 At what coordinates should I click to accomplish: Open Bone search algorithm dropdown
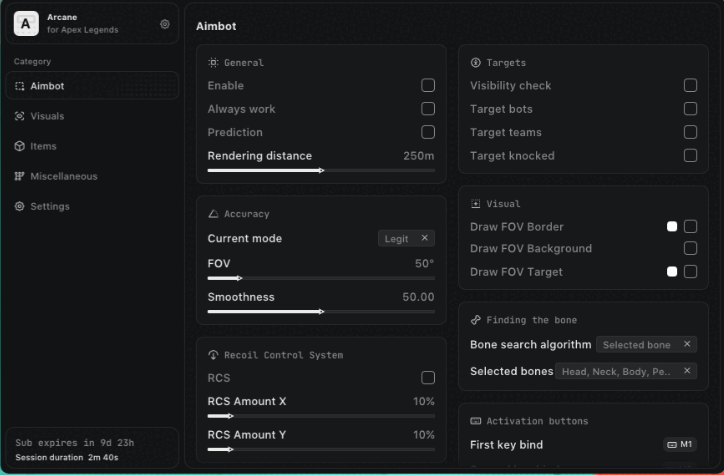[646, 344]
